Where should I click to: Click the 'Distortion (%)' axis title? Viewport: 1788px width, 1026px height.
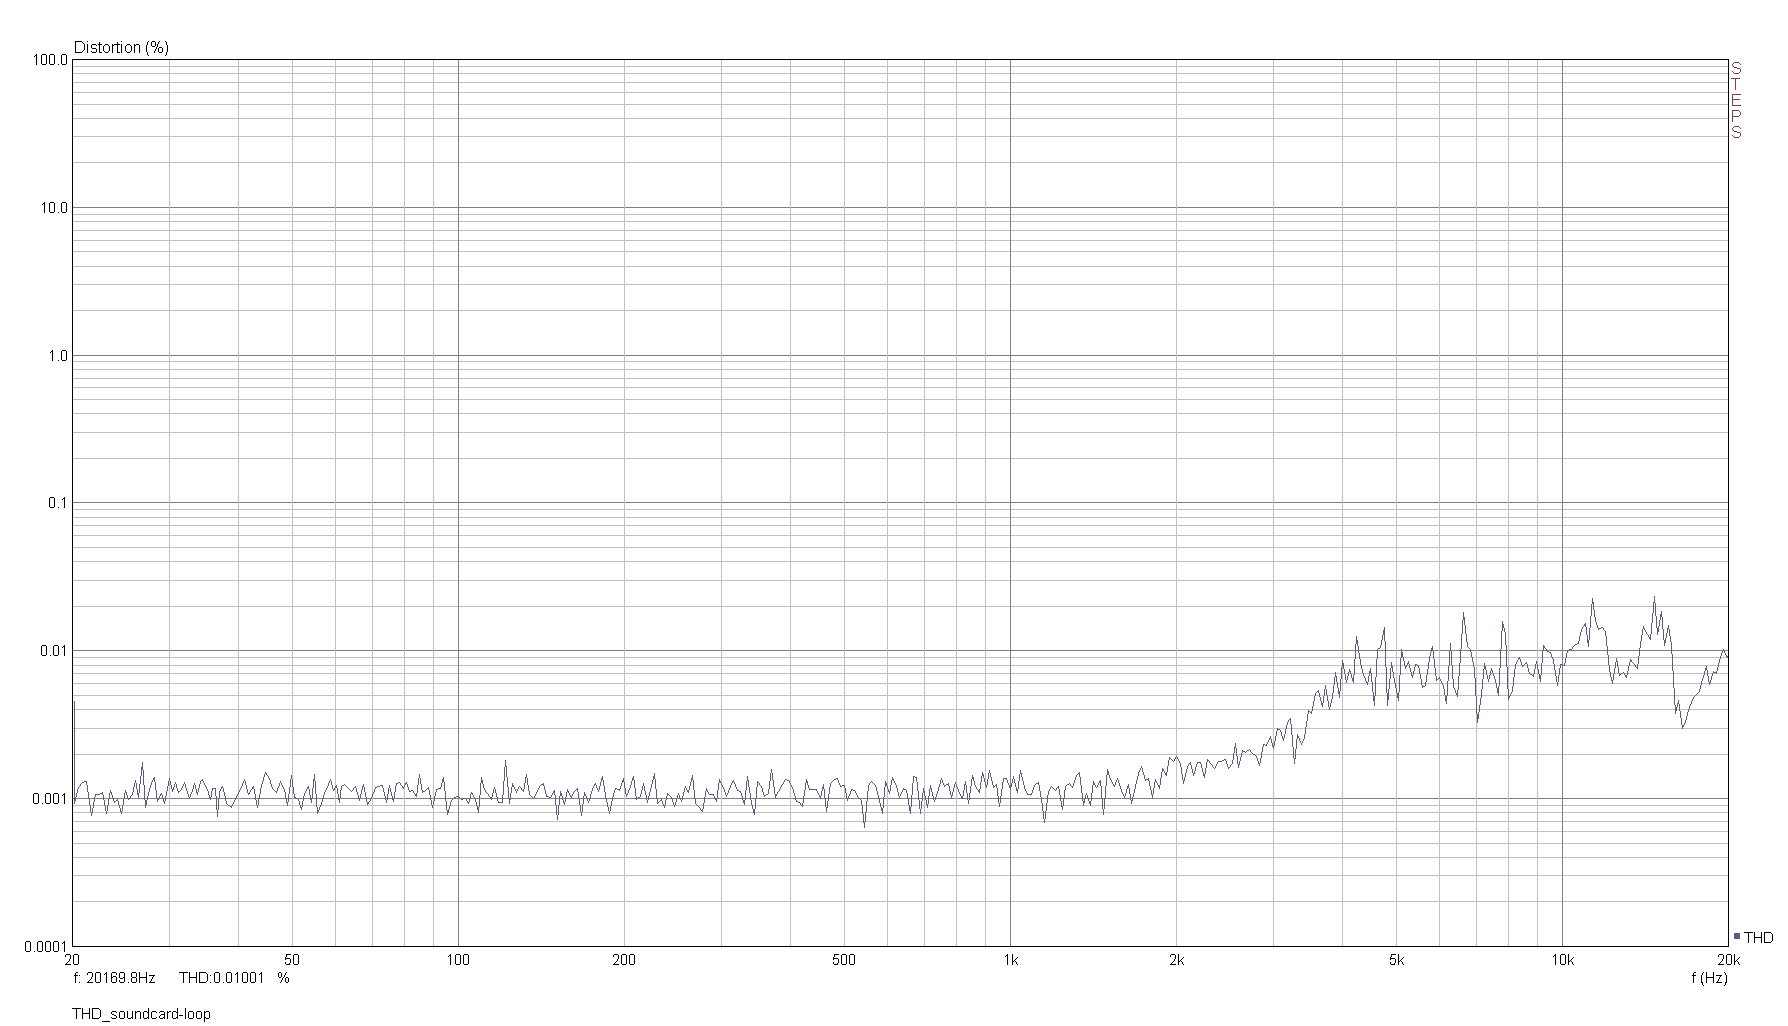(x=121, y=47)
